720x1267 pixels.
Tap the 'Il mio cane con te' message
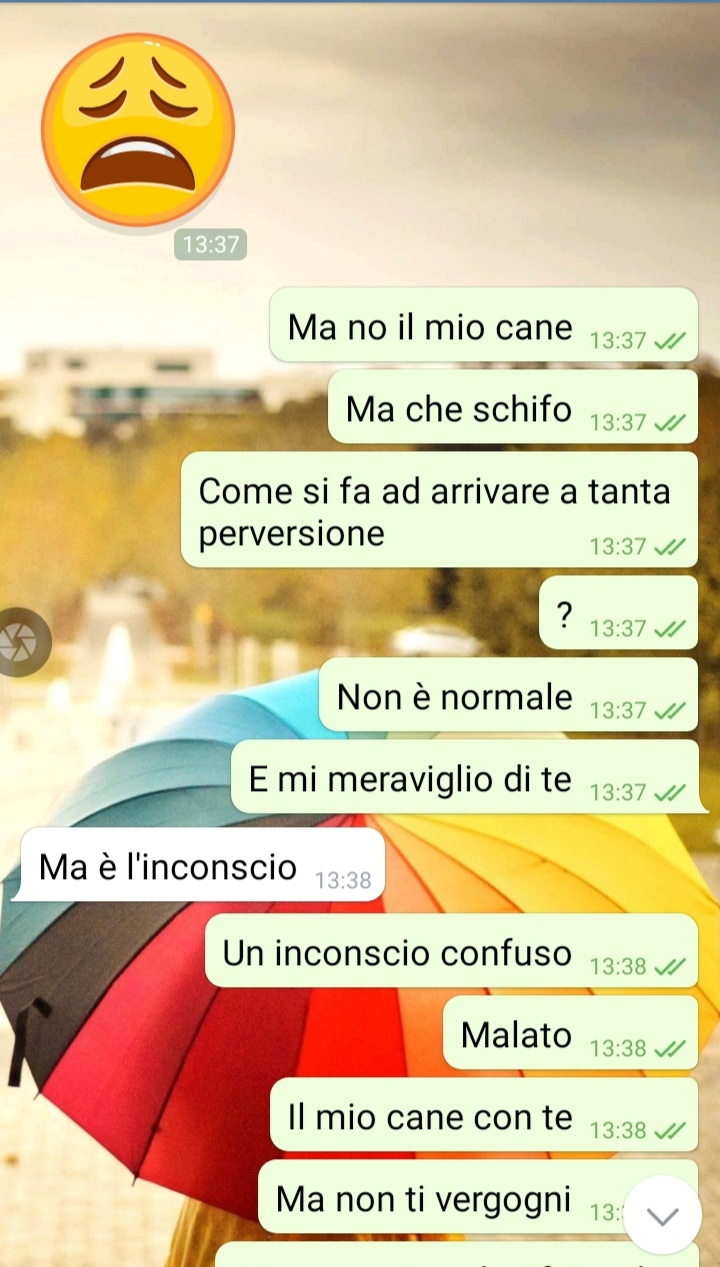[x=484, y=1115]
